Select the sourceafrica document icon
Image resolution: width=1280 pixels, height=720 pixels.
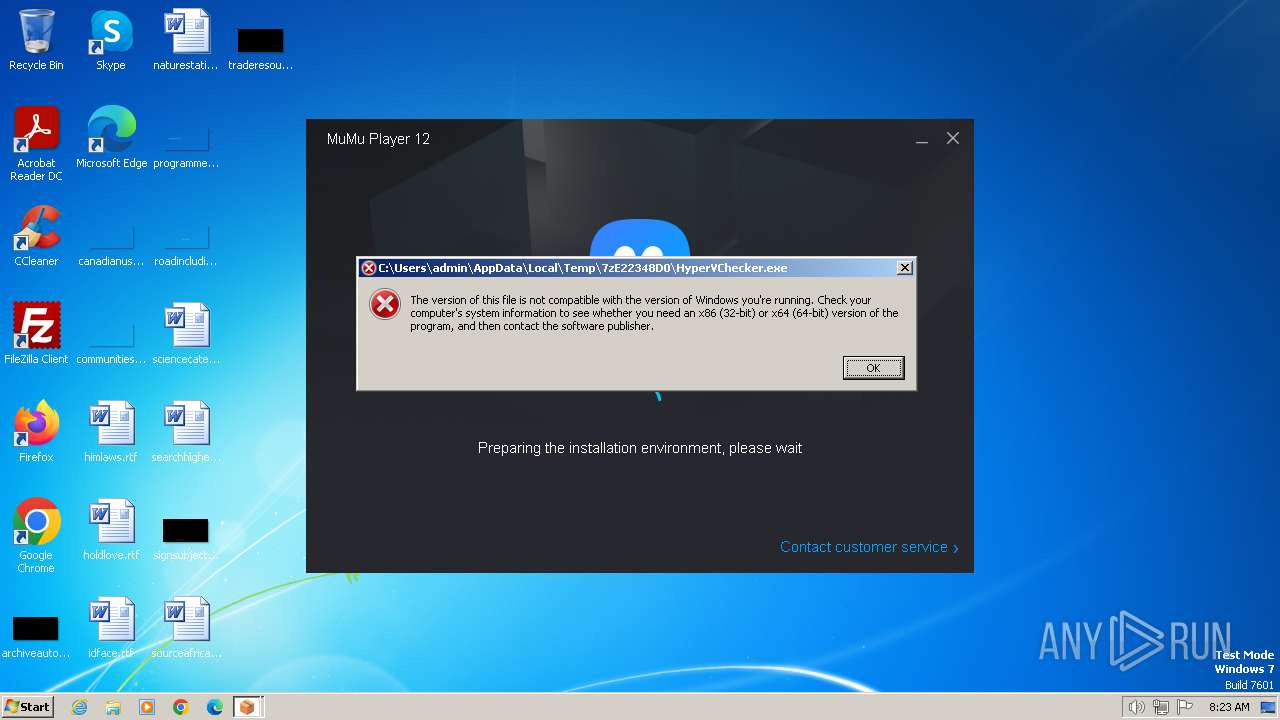point(186,628)
